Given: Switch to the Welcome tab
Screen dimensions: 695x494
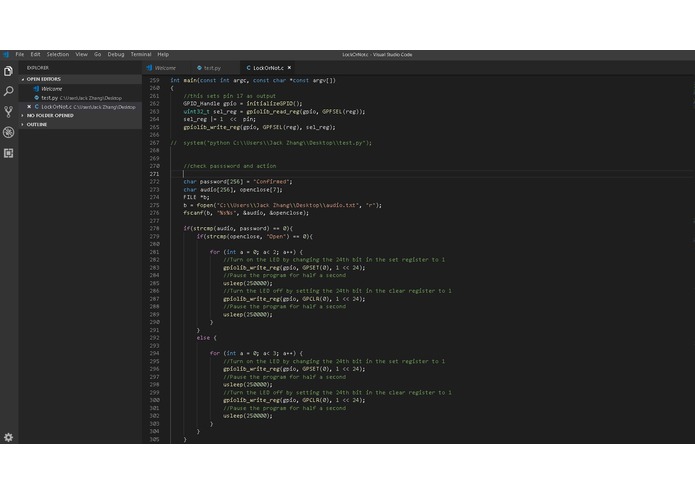Looking at the screenshot, I should click(x=166, y=68).
